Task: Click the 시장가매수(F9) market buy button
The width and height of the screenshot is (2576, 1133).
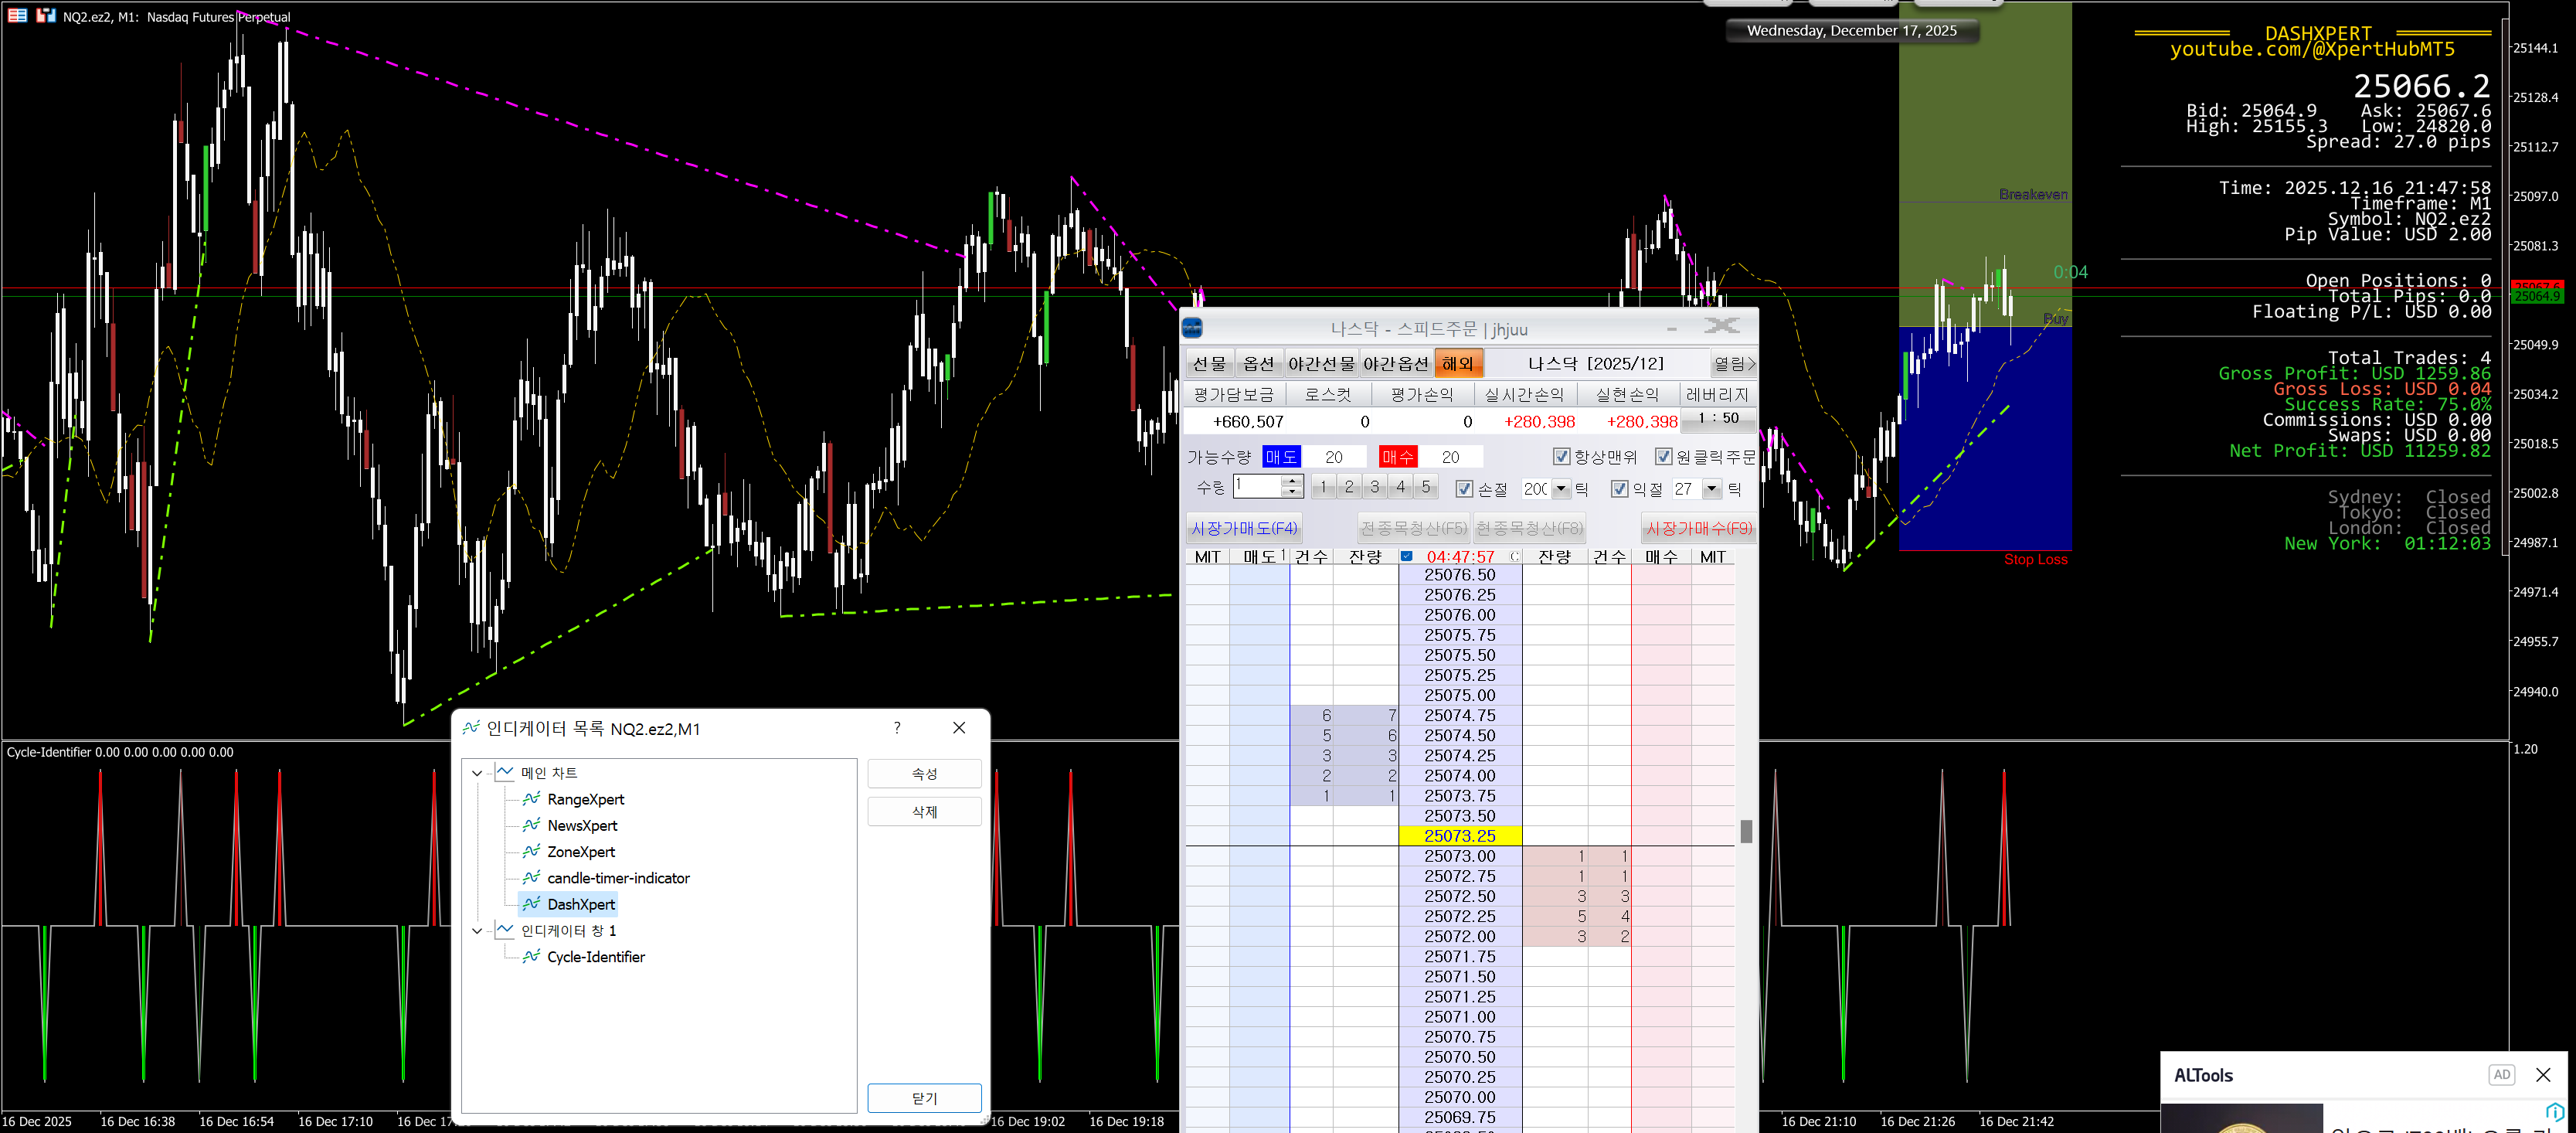Action: click(x=1698, y=528)
